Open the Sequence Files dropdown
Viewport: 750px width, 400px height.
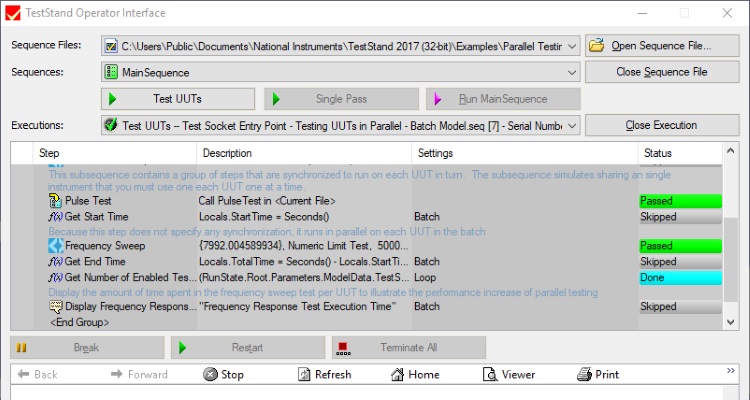pyautogui.click(x=572, y=46)
